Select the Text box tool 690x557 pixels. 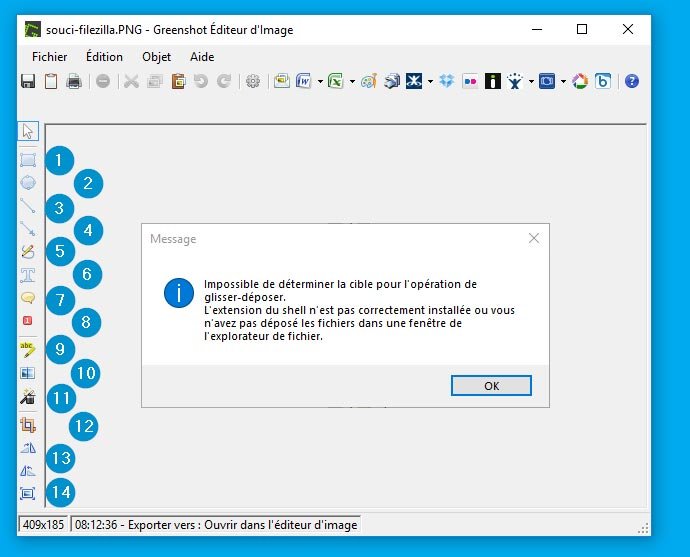28,275
